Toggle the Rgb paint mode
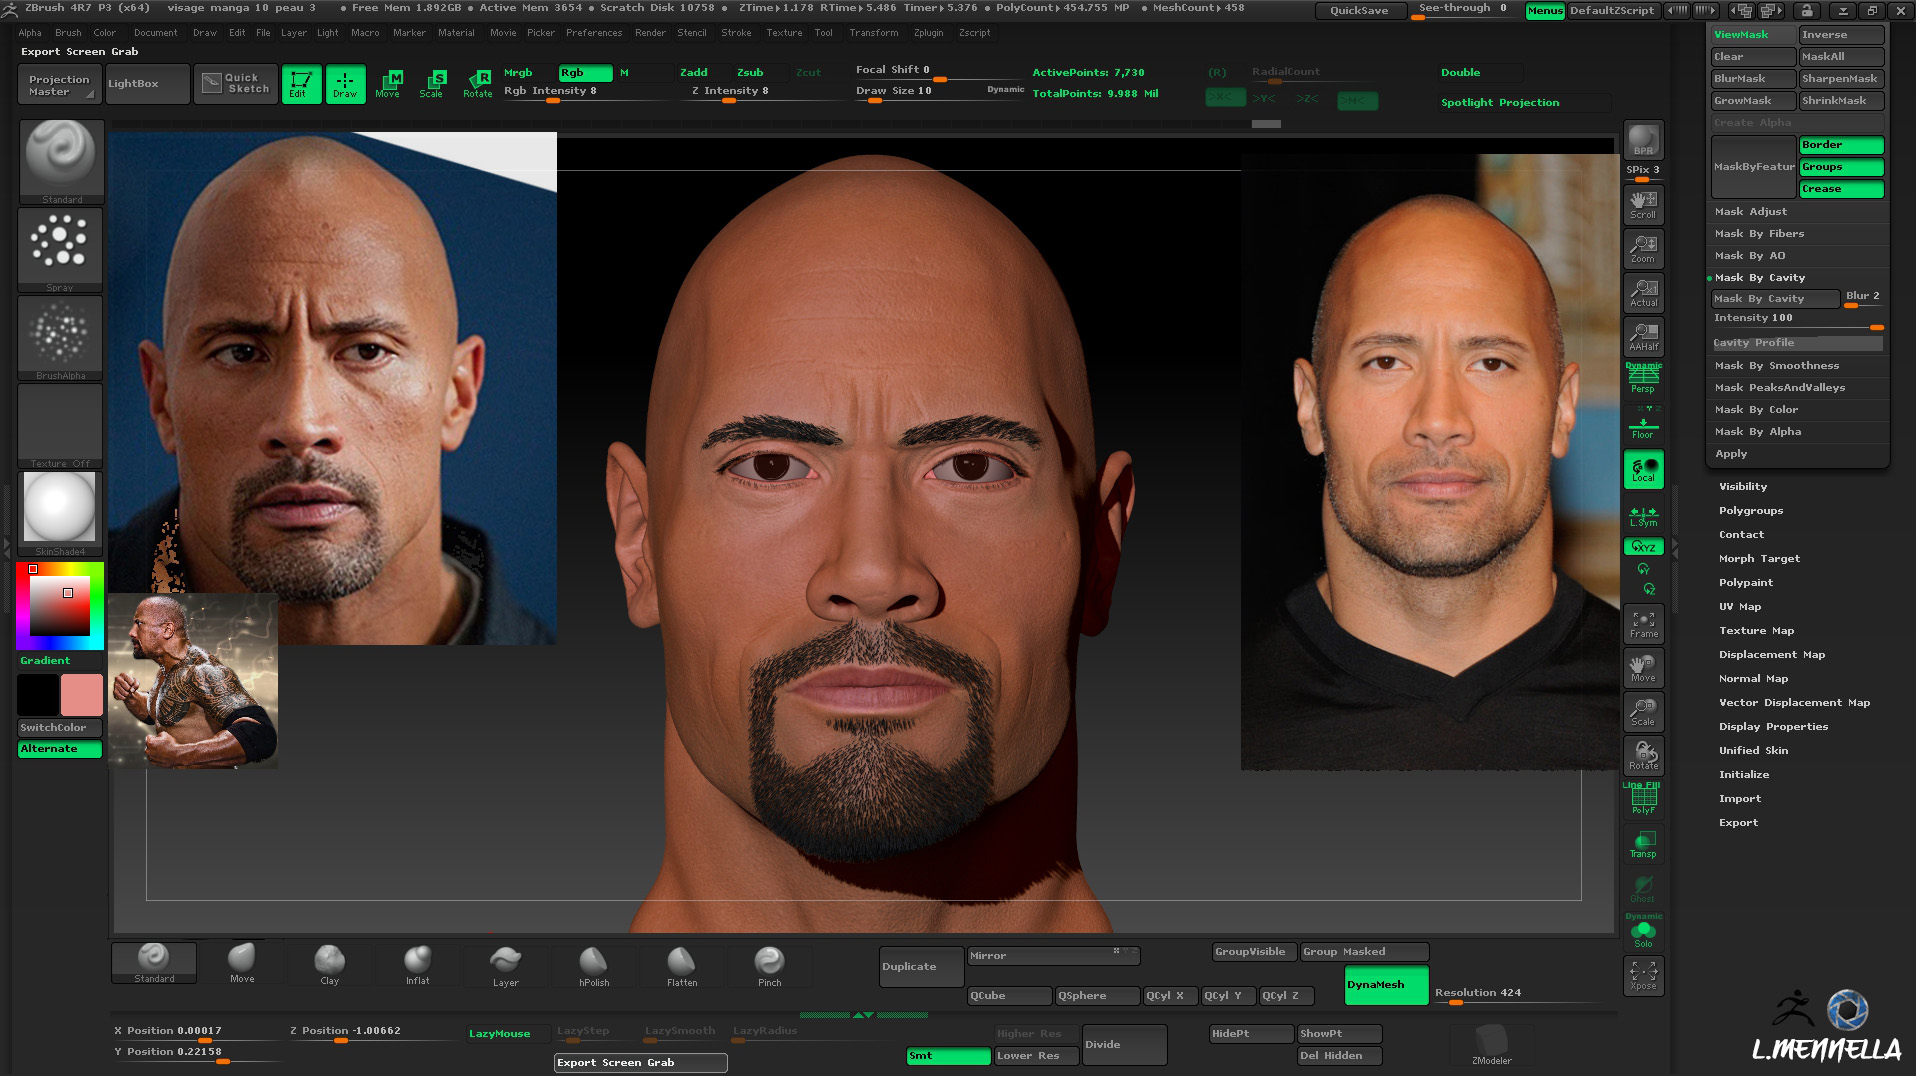The image size is (1916, 1076). click(585, 73)
